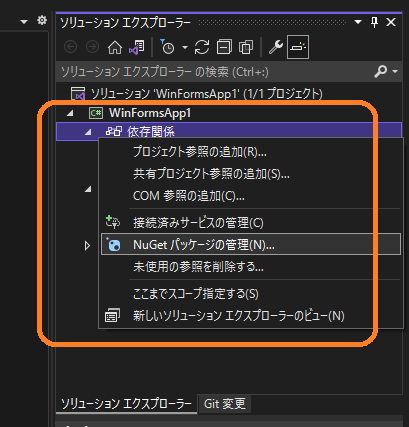Open the pending changes filter clock icon
The height and width of the screenshot is (427, 409).
pyautogui.click(x=168, y=47)
